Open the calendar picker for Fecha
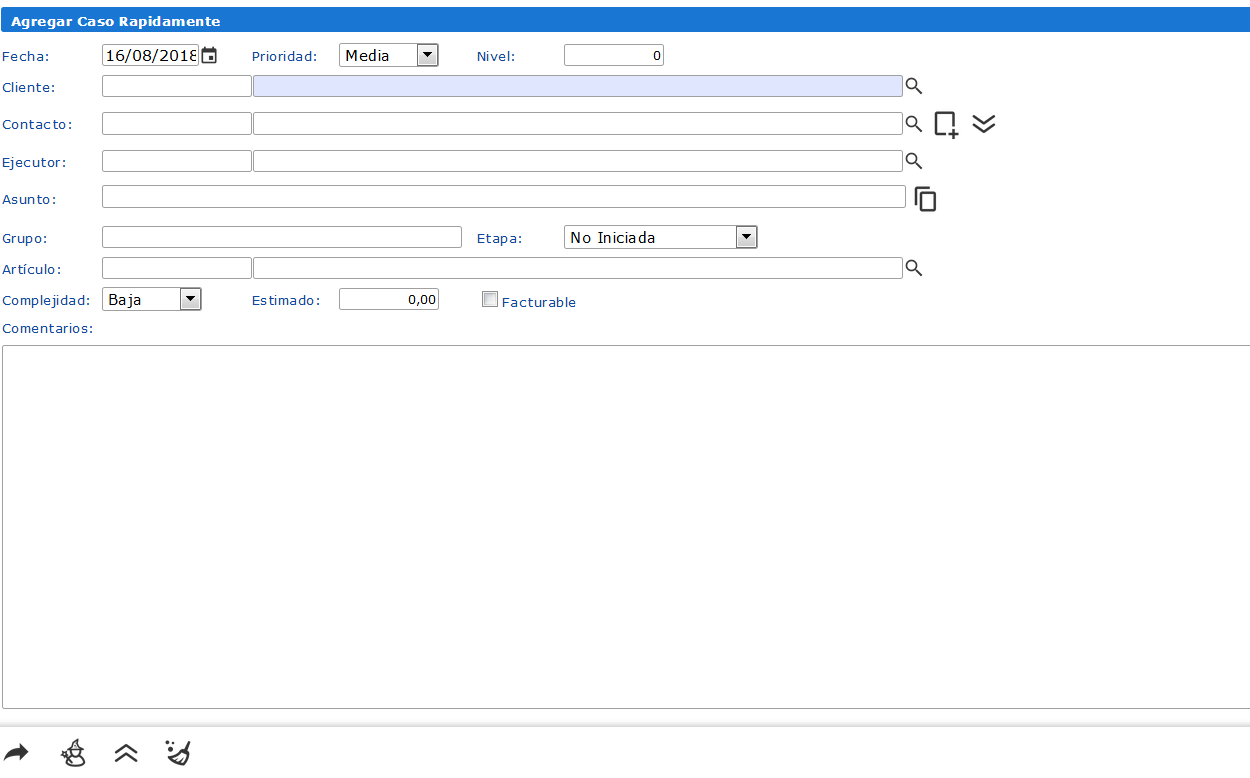The height and width of the screenshot is (778, 1250). [x=209, y=56]
